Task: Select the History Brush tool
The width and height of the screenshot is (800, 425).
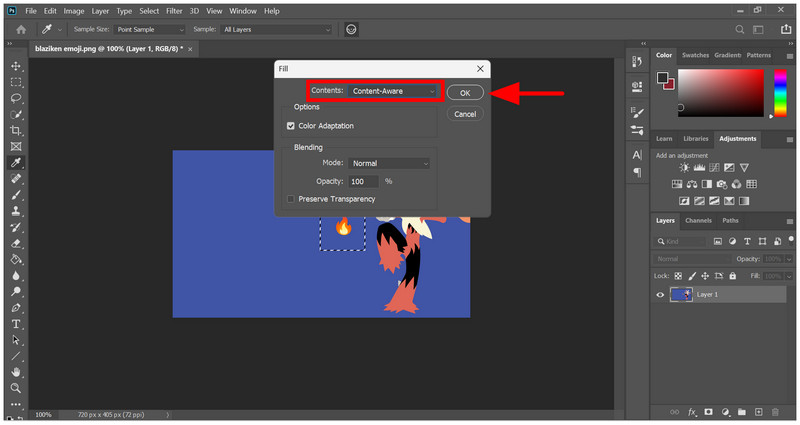Action: point(16,227)
